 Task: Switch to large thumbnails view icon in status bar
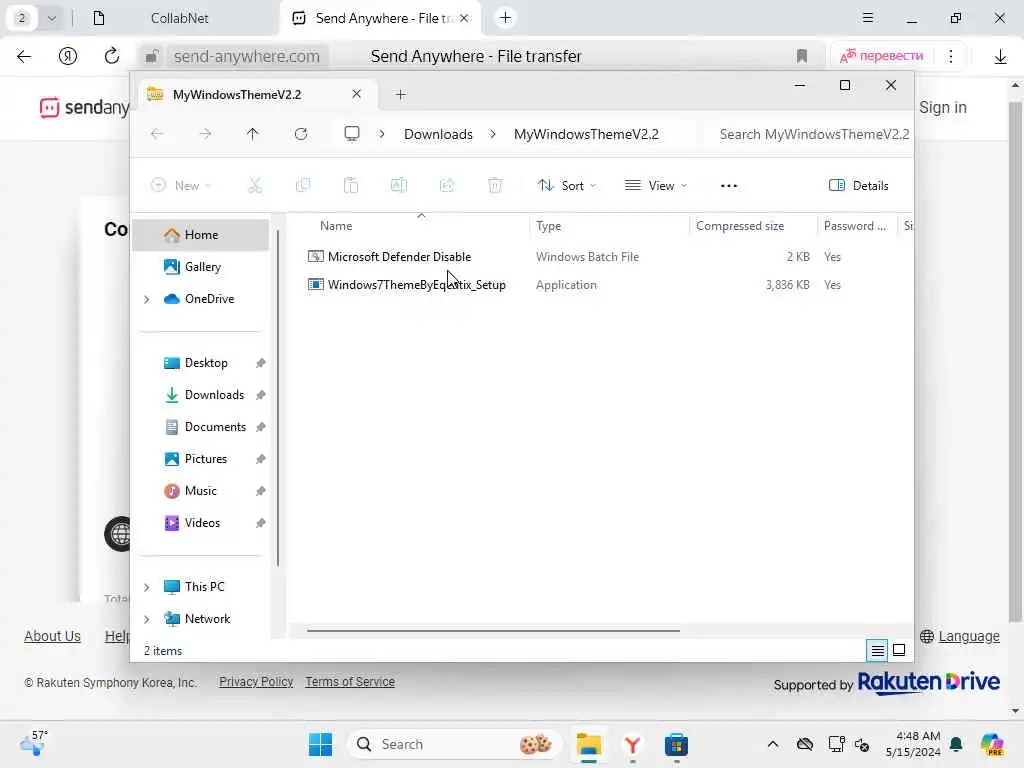click(899, 650)
